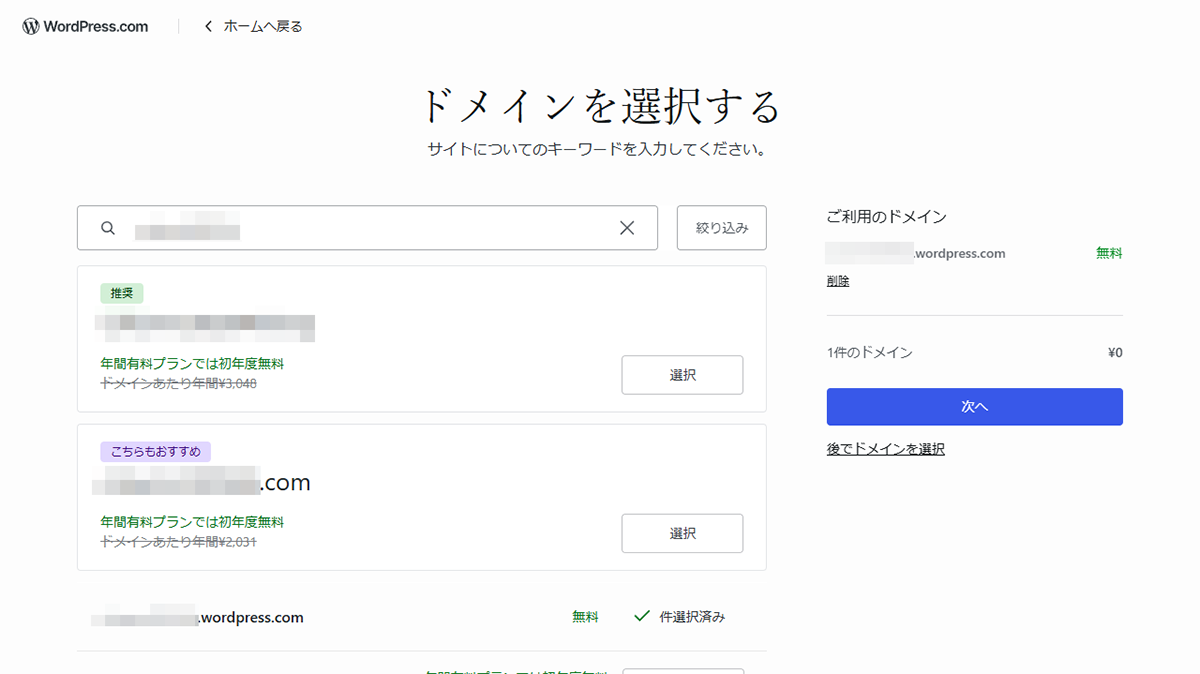Click the back chevron beside ホームへ戻る
The image size is (1200, 674).
pyautogui.click(x=207, y=26)
